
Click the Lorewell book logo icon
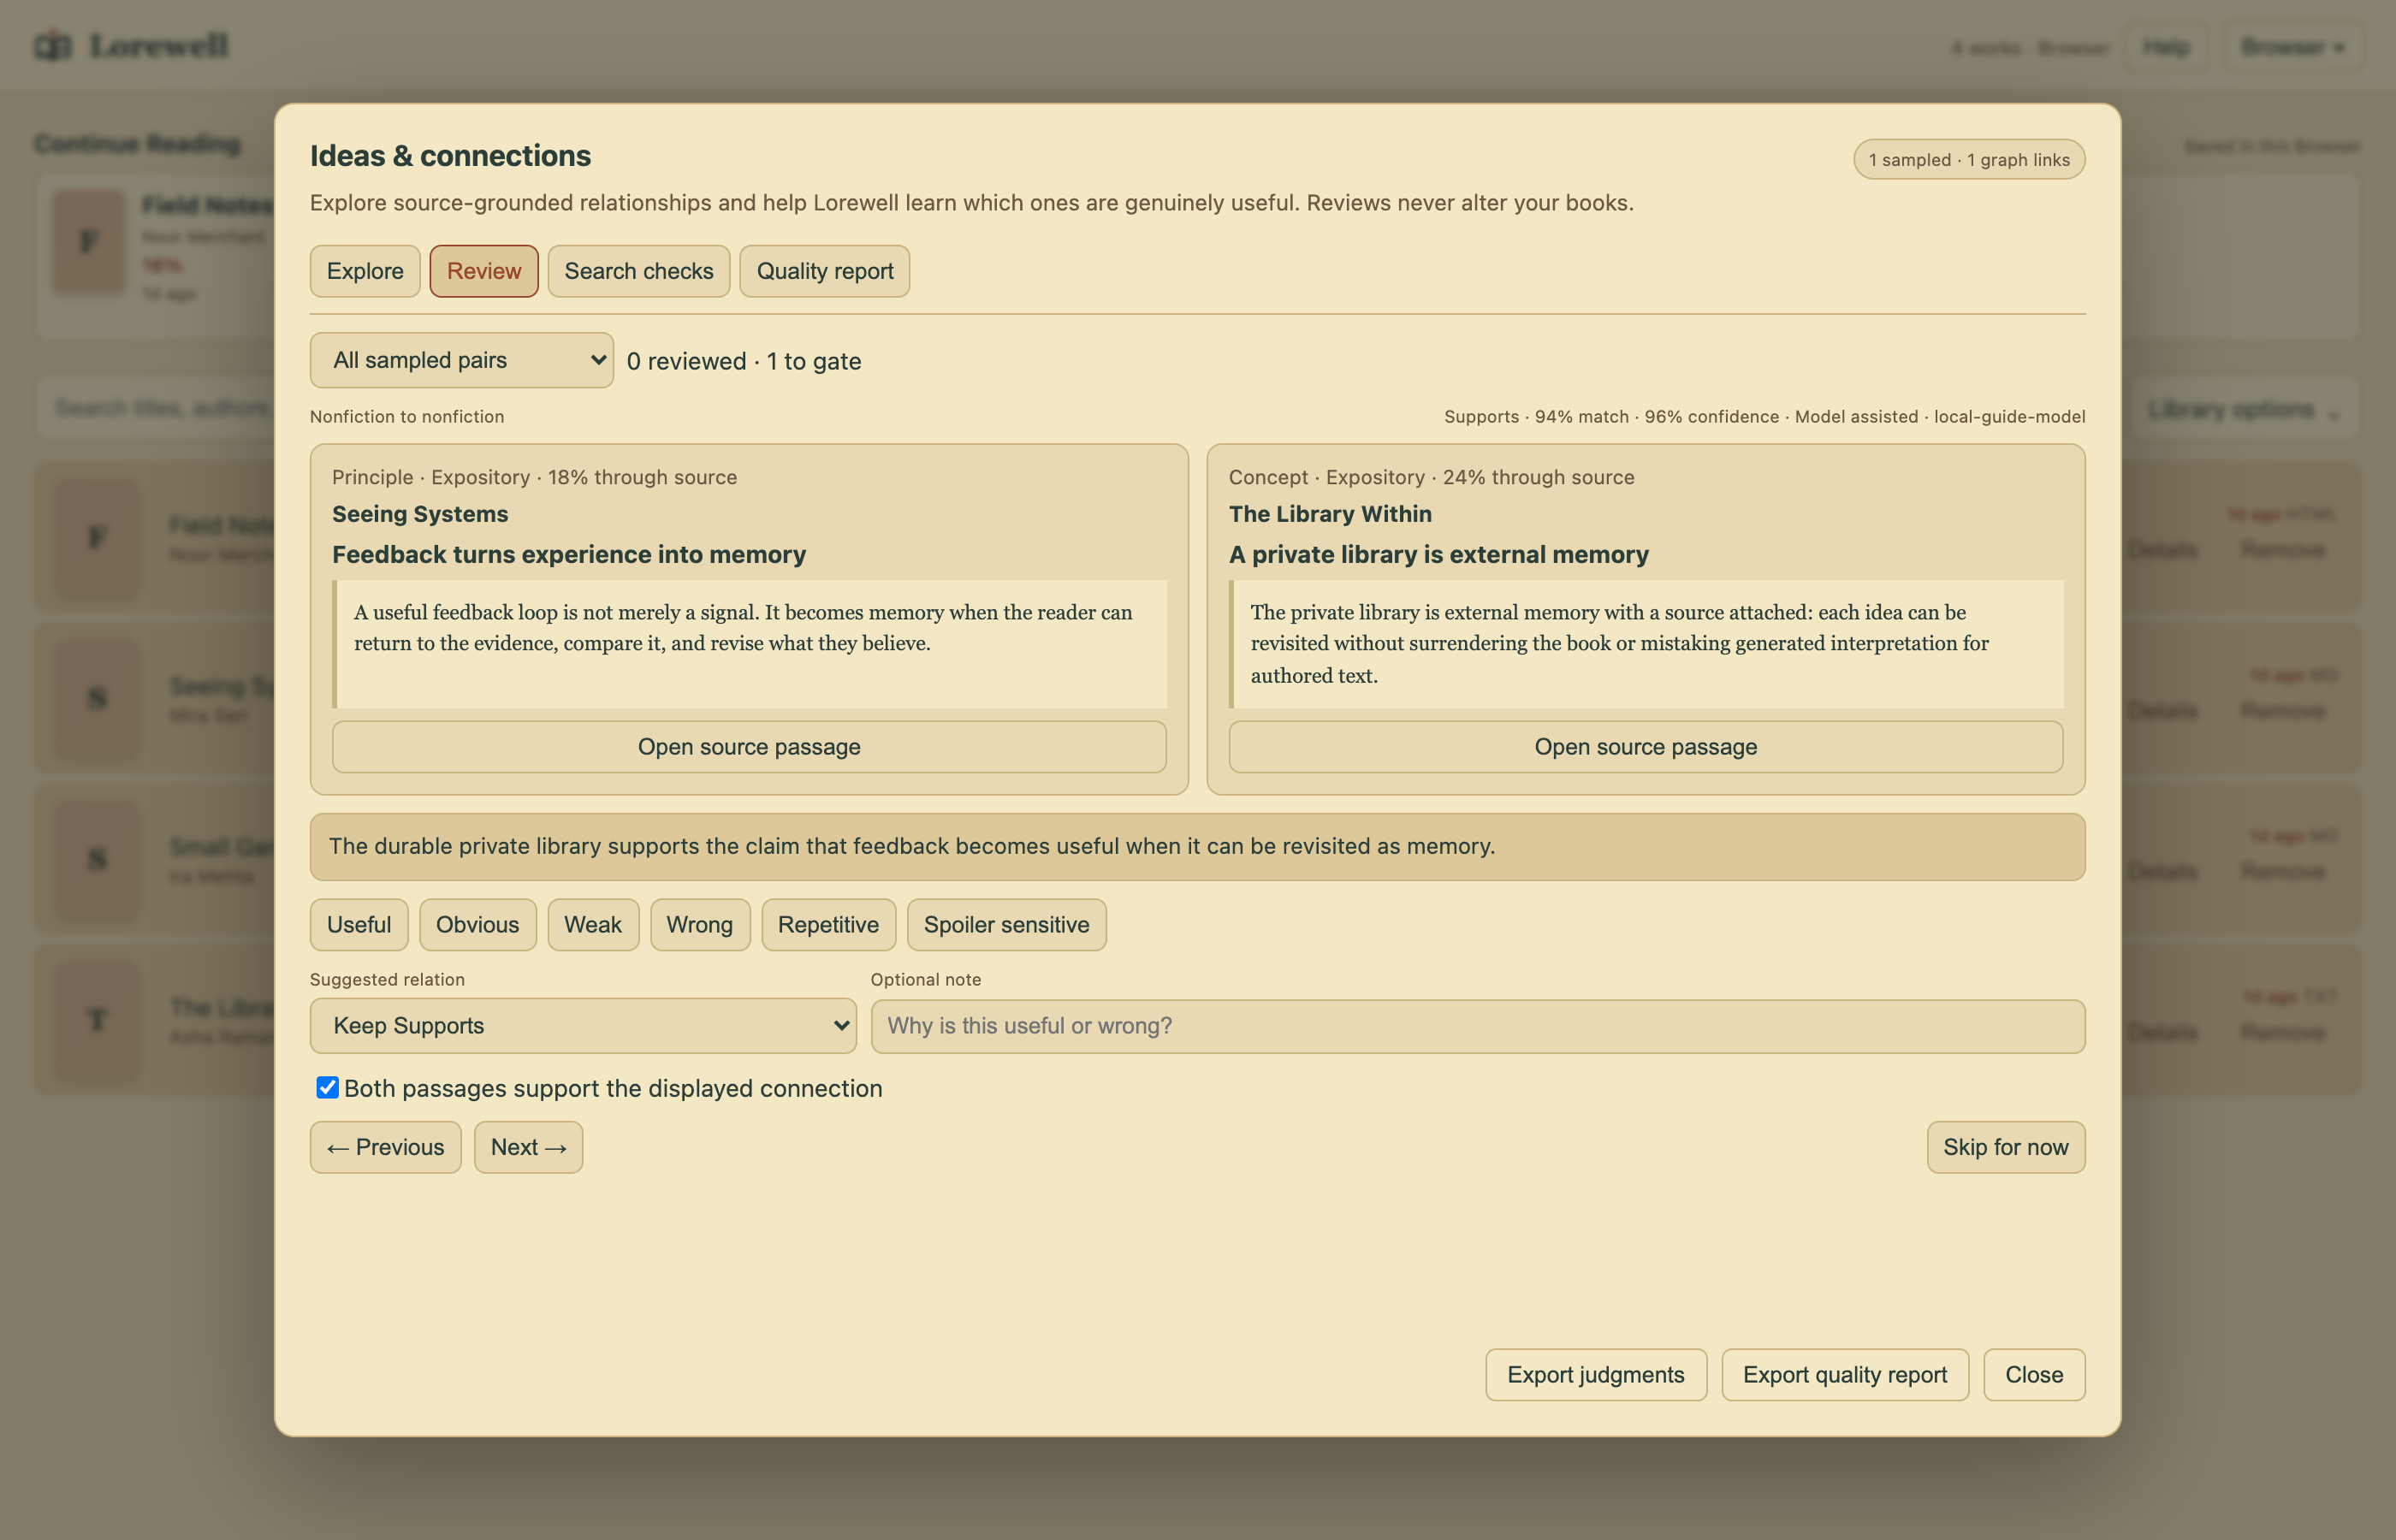(53, 45)
